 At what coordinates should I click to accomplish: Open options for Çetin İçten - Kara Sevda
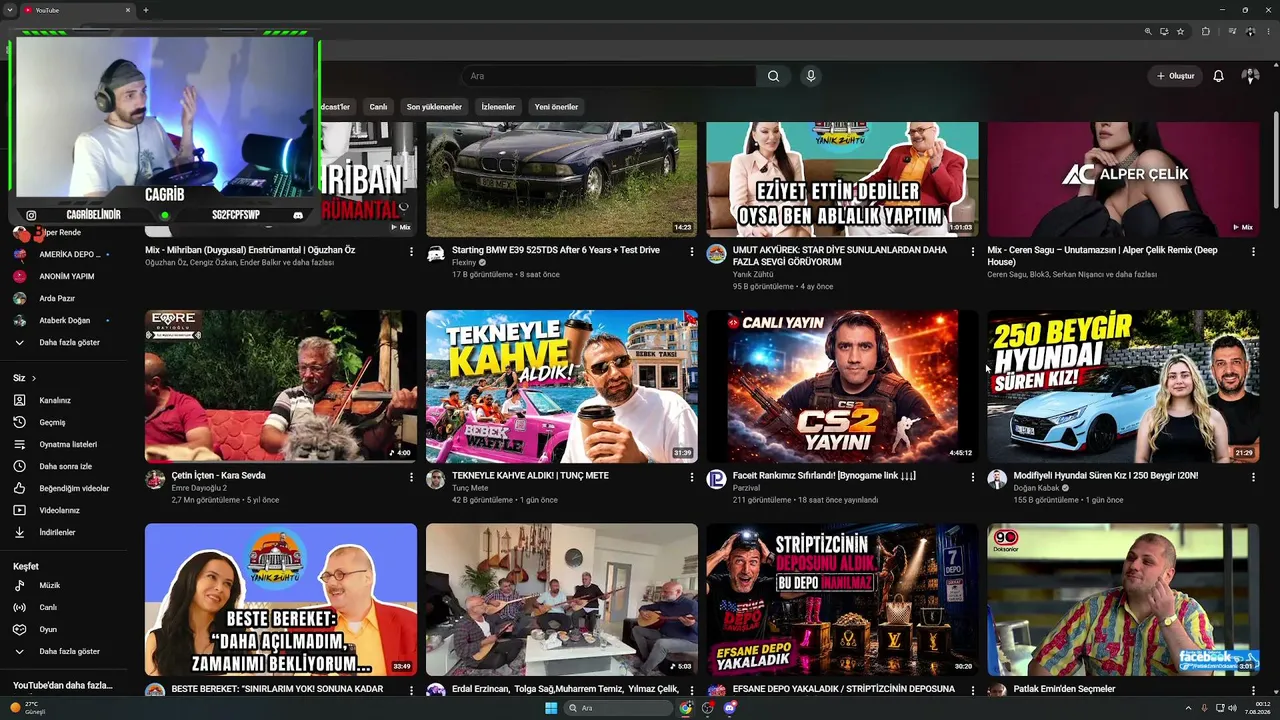point(410,477)
